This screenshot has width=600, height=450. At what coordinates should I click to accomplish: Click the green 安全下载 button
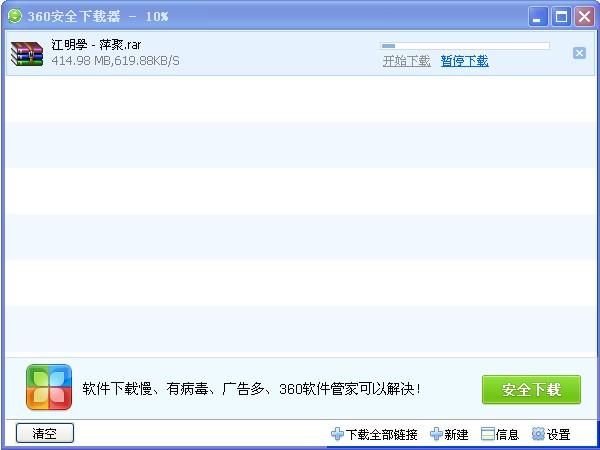[x=531, y=390]
